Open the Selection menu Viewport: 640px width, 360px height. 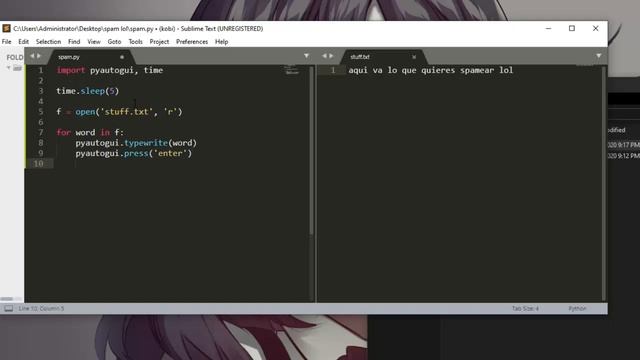[48, 42]
